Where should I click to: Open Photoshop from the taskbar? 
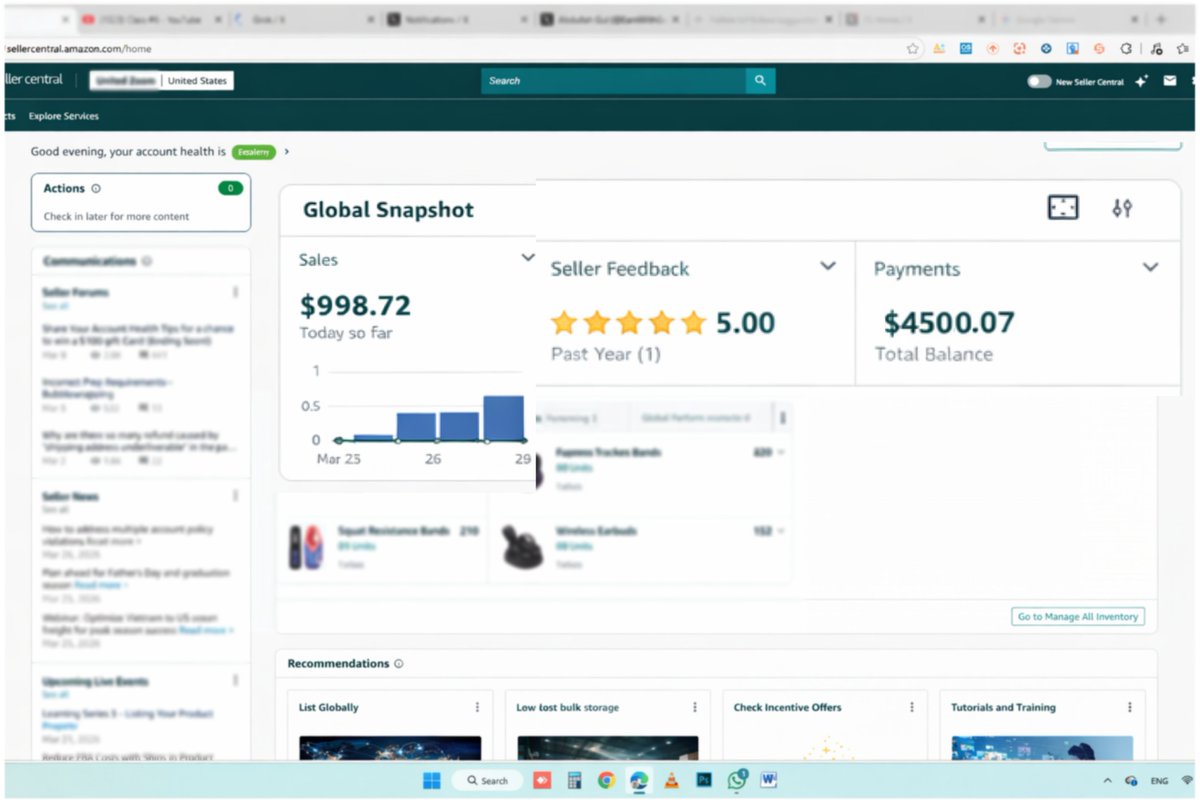point(704,780)
